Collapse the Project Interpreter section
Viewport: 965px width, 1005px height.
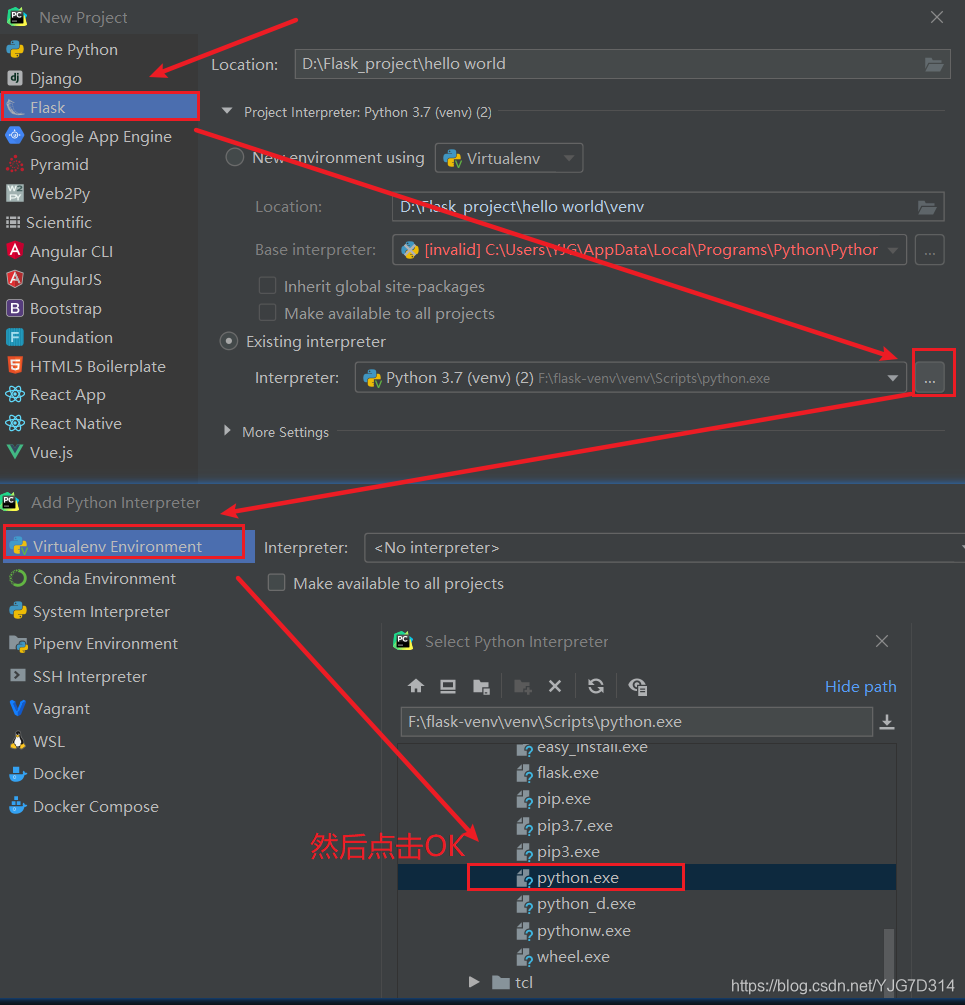(227, 111)
